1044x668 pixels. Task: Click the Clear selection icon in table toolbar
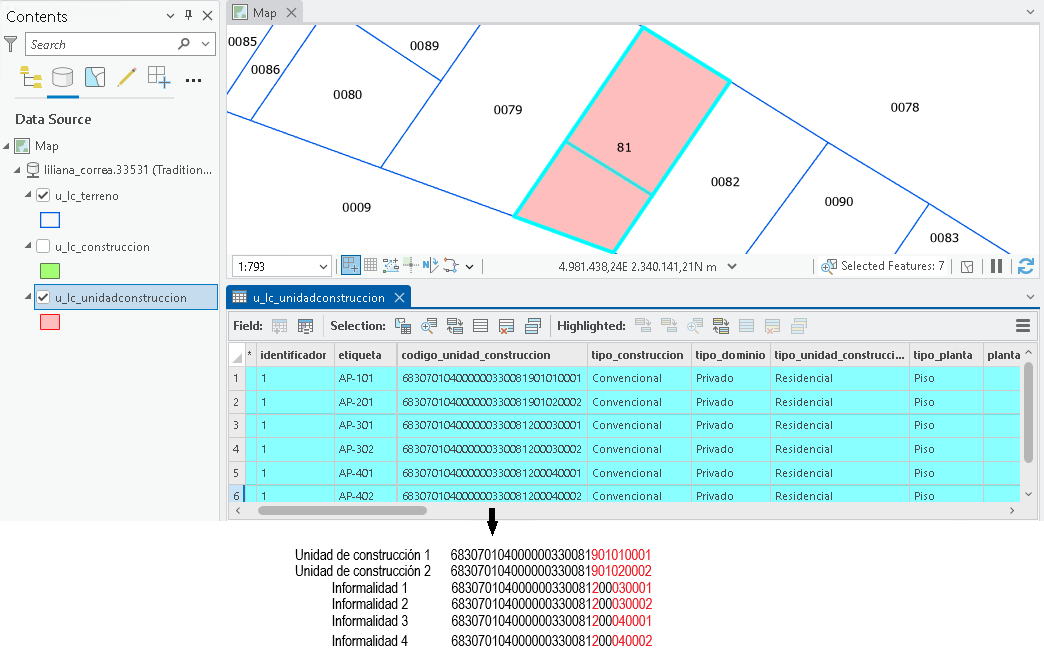click(506, 326)
